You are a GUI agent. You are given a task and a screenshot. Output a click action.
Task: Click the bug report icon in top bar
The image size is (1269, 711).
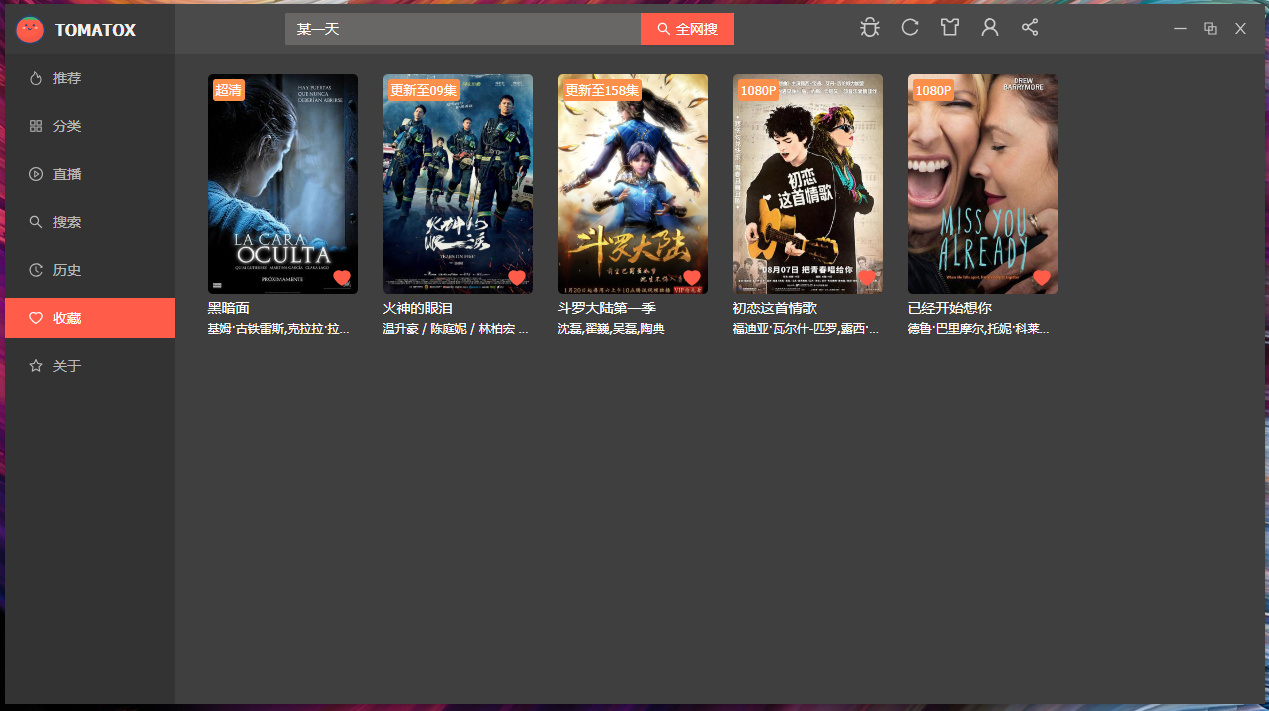coord(870,28)
